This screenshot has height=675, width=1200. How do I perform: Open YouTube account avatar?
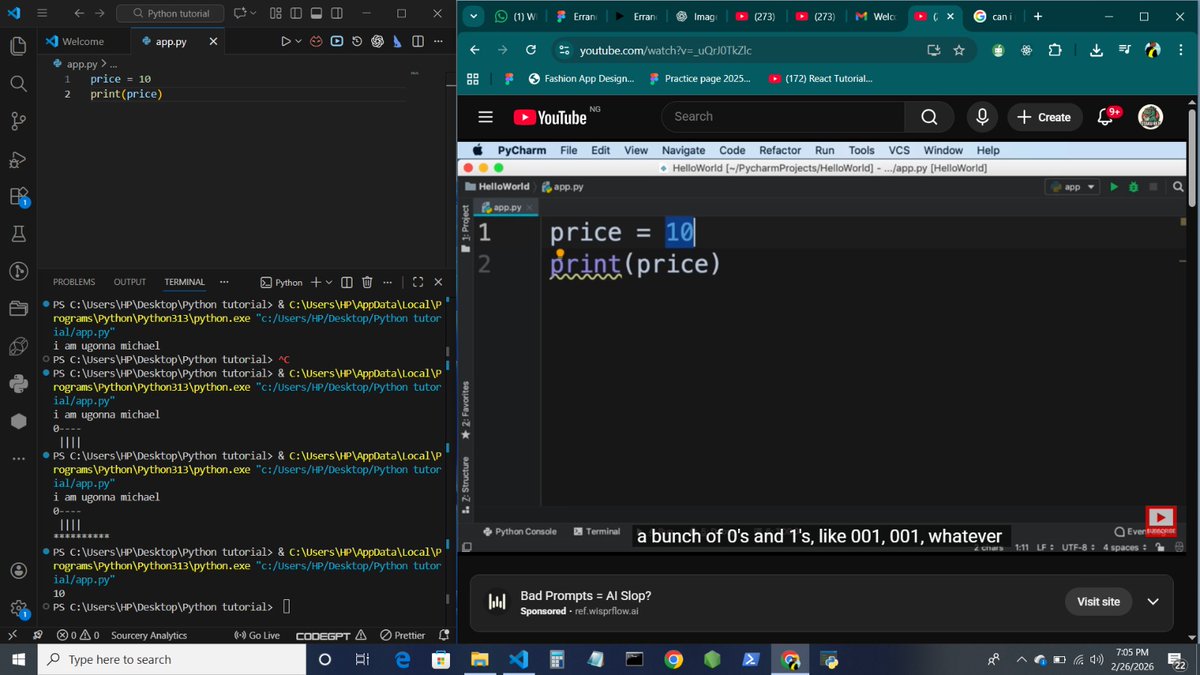(x=1151, y=117)
